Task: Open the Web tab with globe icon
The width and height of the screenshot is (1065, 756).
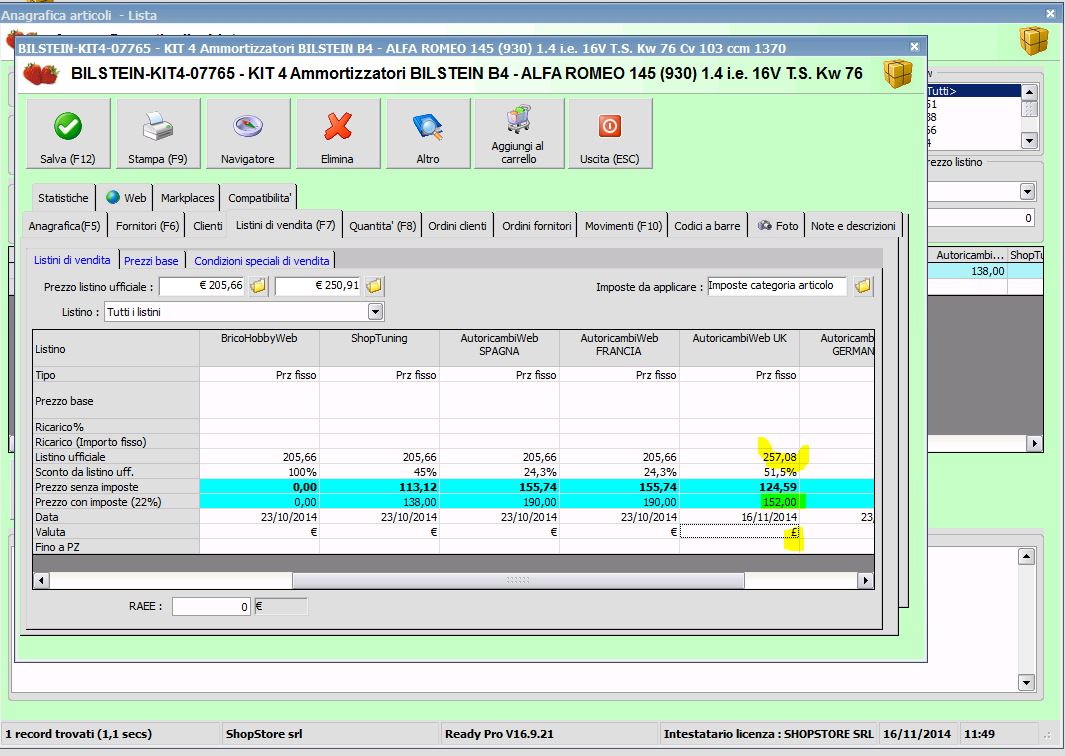Action: pyautogui.click(x=126, y=198)
